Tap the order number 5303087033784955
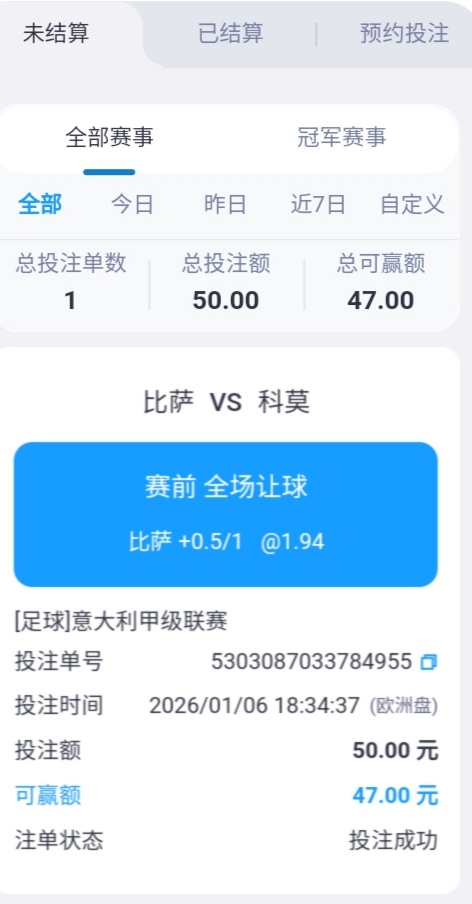The image size is (472, 904). click(x=311, y=662)
